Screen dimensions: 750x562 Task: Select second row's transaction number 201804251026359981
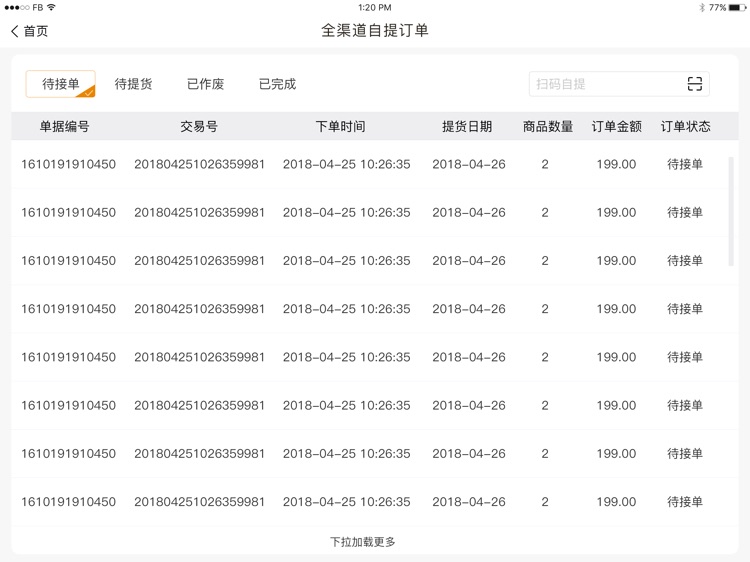(199, 212)
